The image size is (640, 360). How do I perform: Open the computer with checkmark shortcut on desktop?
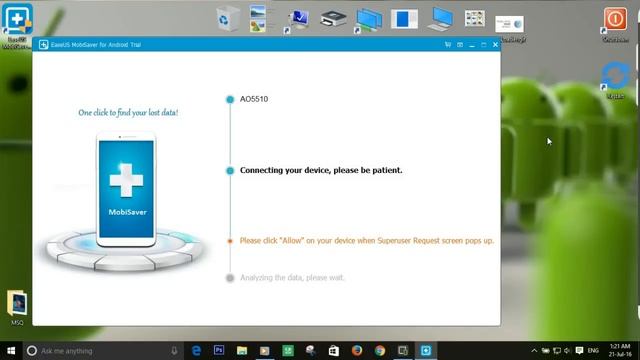tap(297, 20)
